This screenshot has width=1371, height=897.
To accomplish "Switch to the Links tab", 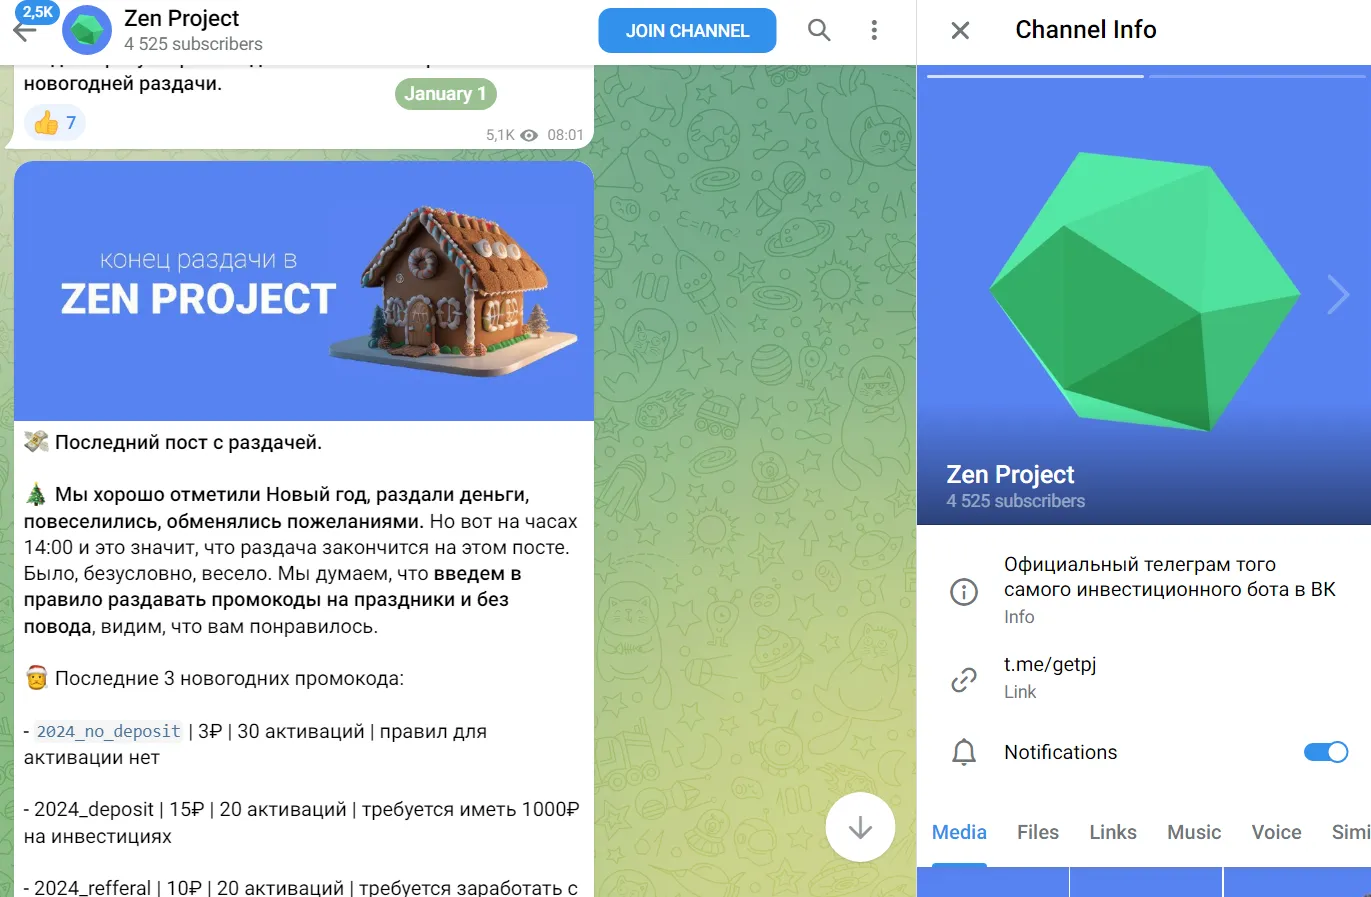I will pyautogui.click(x=1113, y=832).
